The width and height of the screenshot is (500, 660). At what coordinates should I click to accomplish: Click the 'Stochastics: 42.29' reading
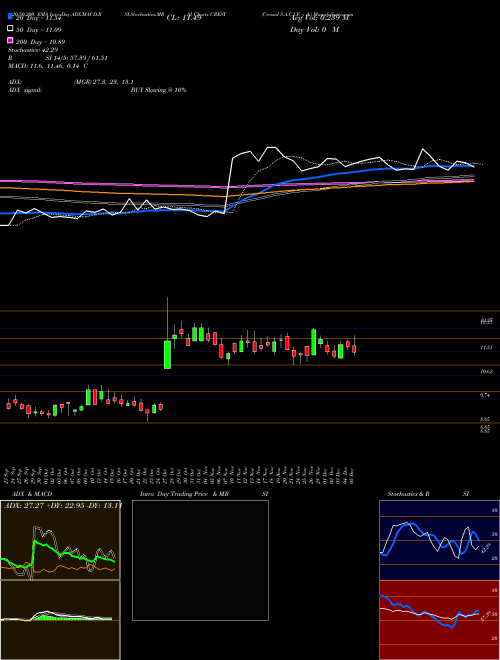click(33, 50)
